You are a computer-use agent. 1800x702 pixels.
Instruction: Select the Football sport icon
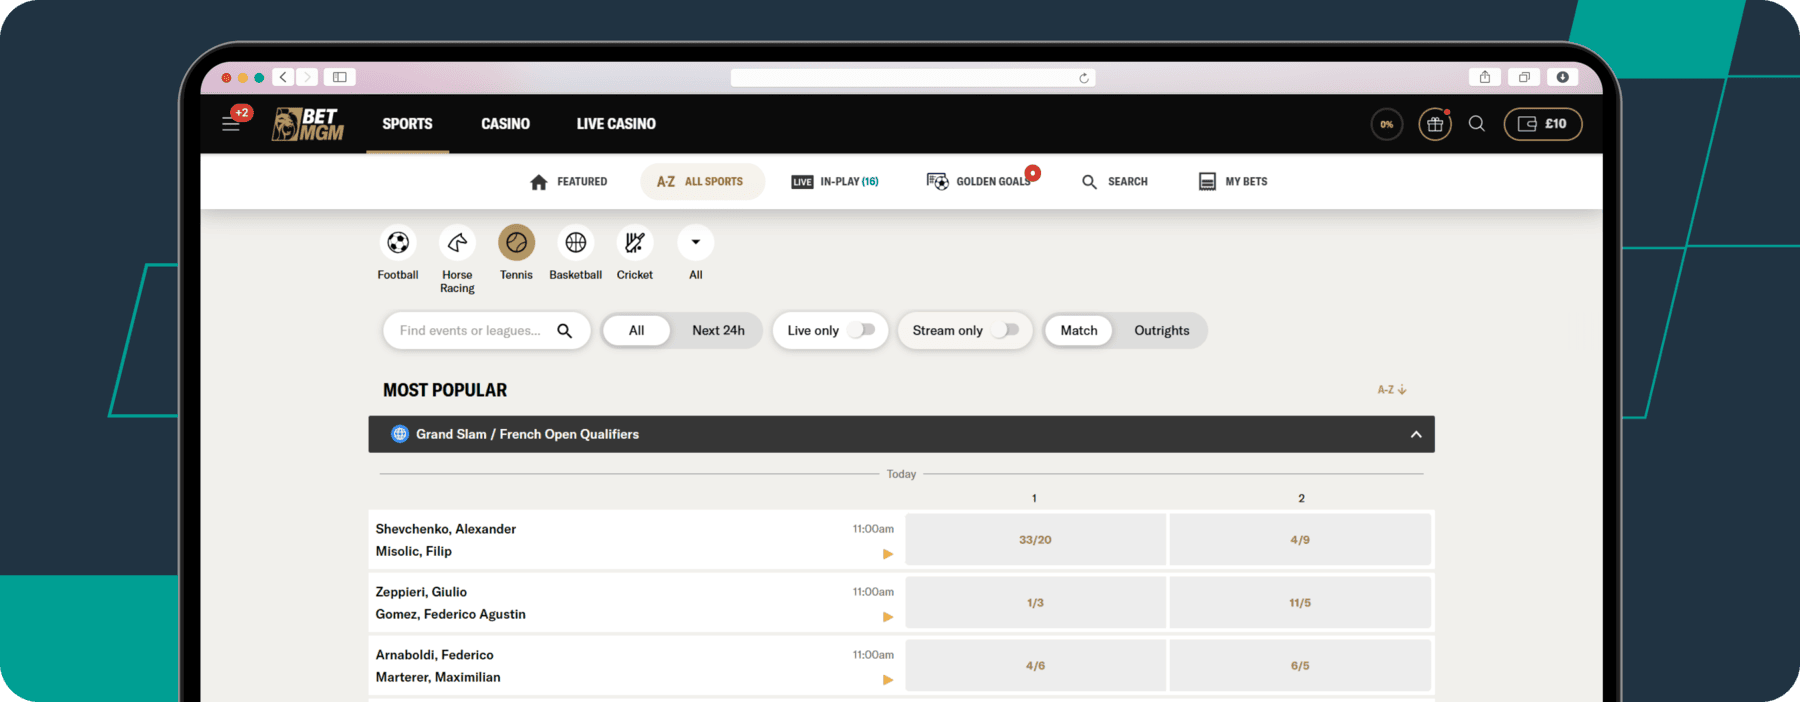click(x=398, y=243)
